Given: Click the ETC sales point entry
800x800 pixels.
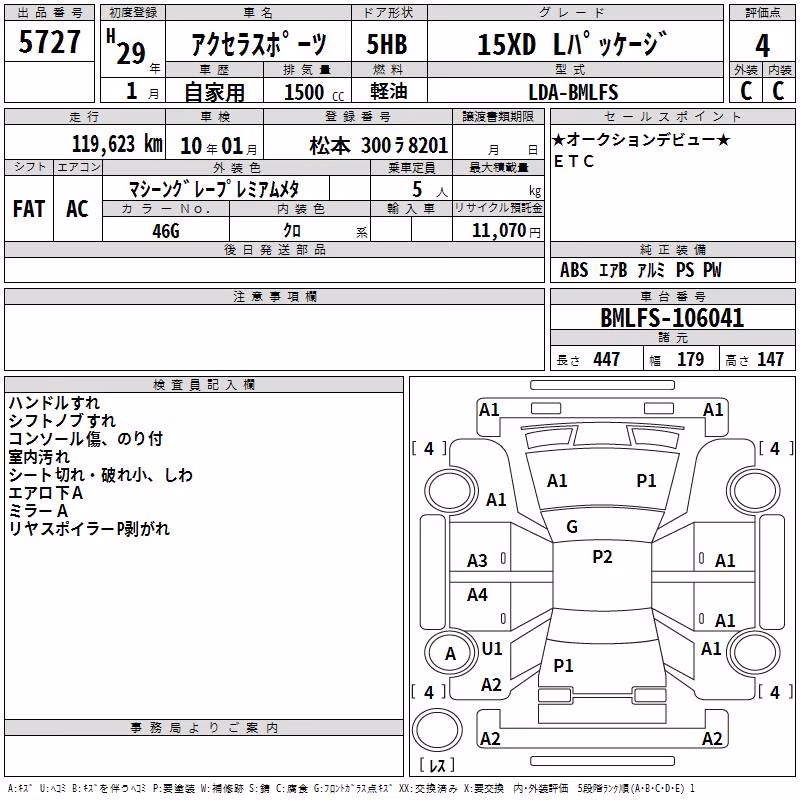Looking at the screenshot, I should [x=573, y=161].
